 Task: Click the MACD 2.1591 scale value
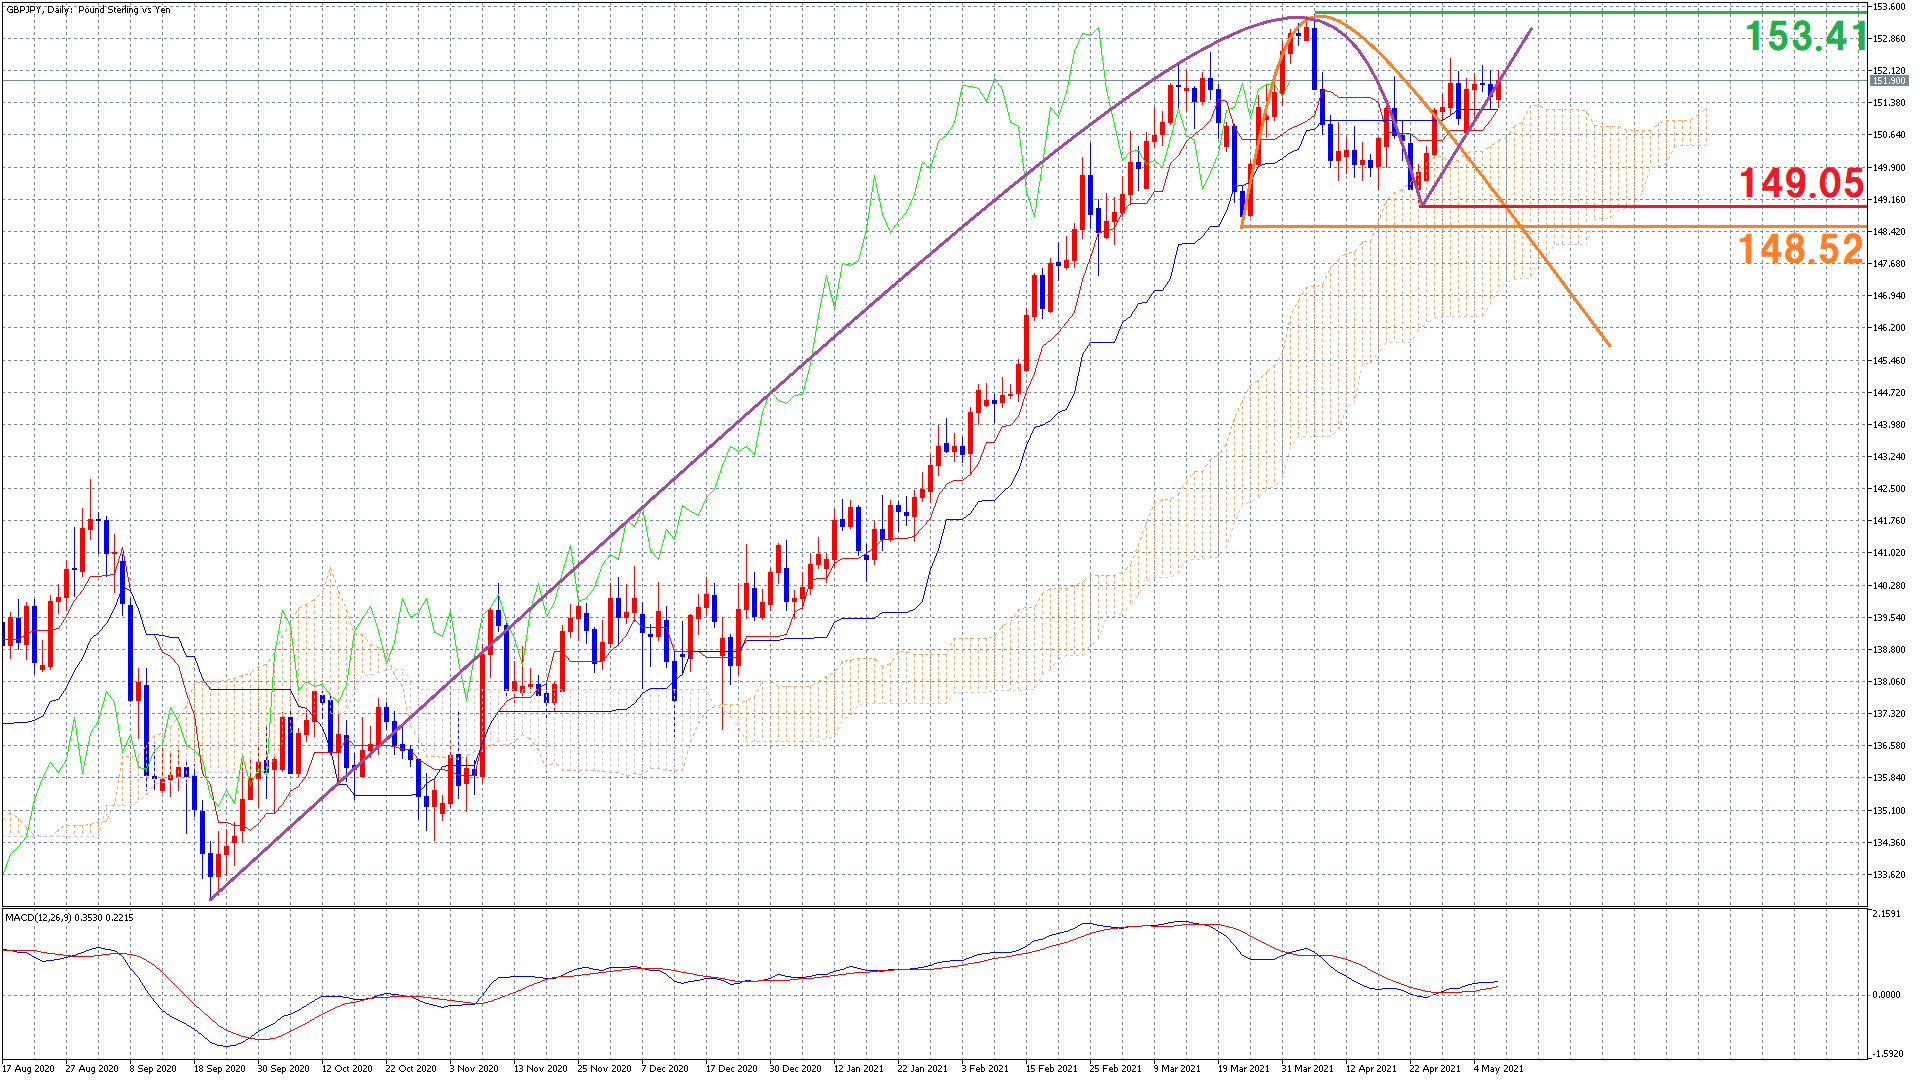(x=1886, y=914)
